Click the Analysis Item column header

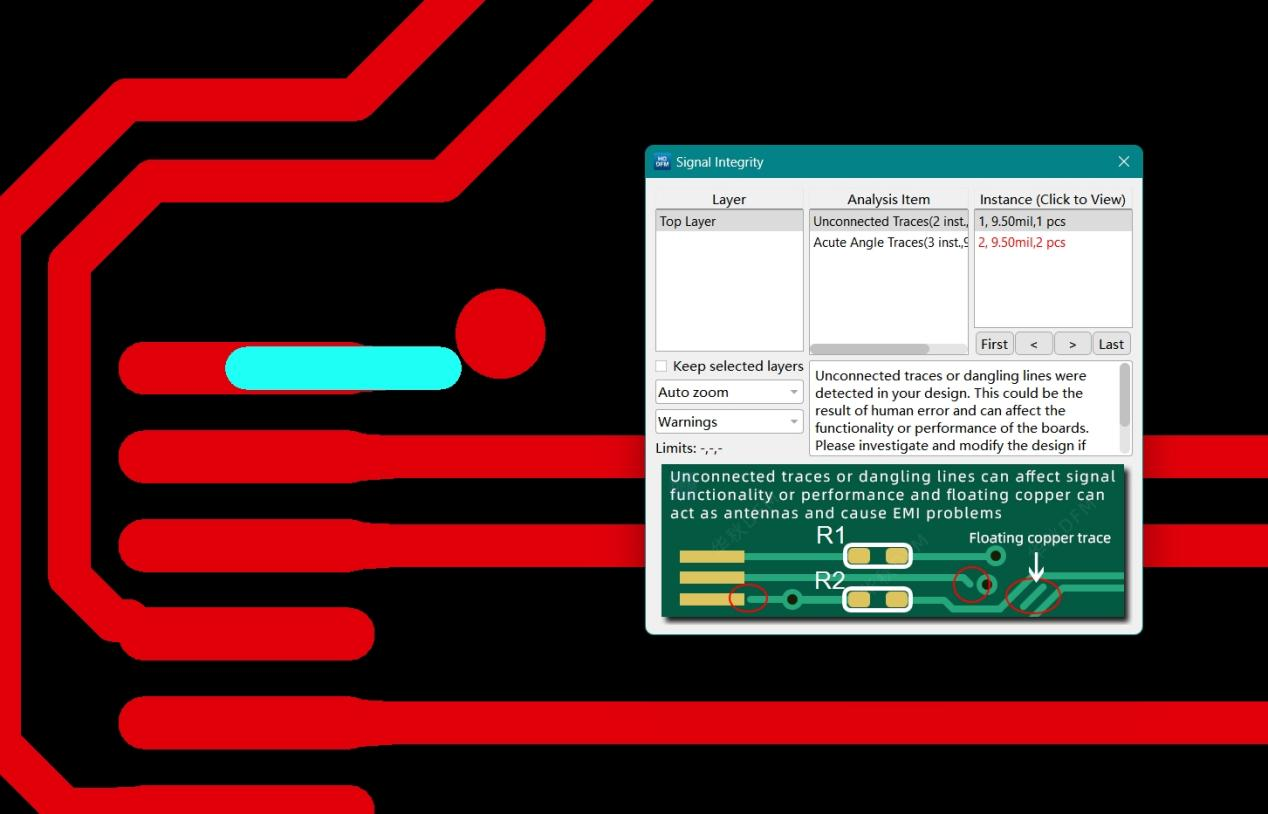(888, 199)
